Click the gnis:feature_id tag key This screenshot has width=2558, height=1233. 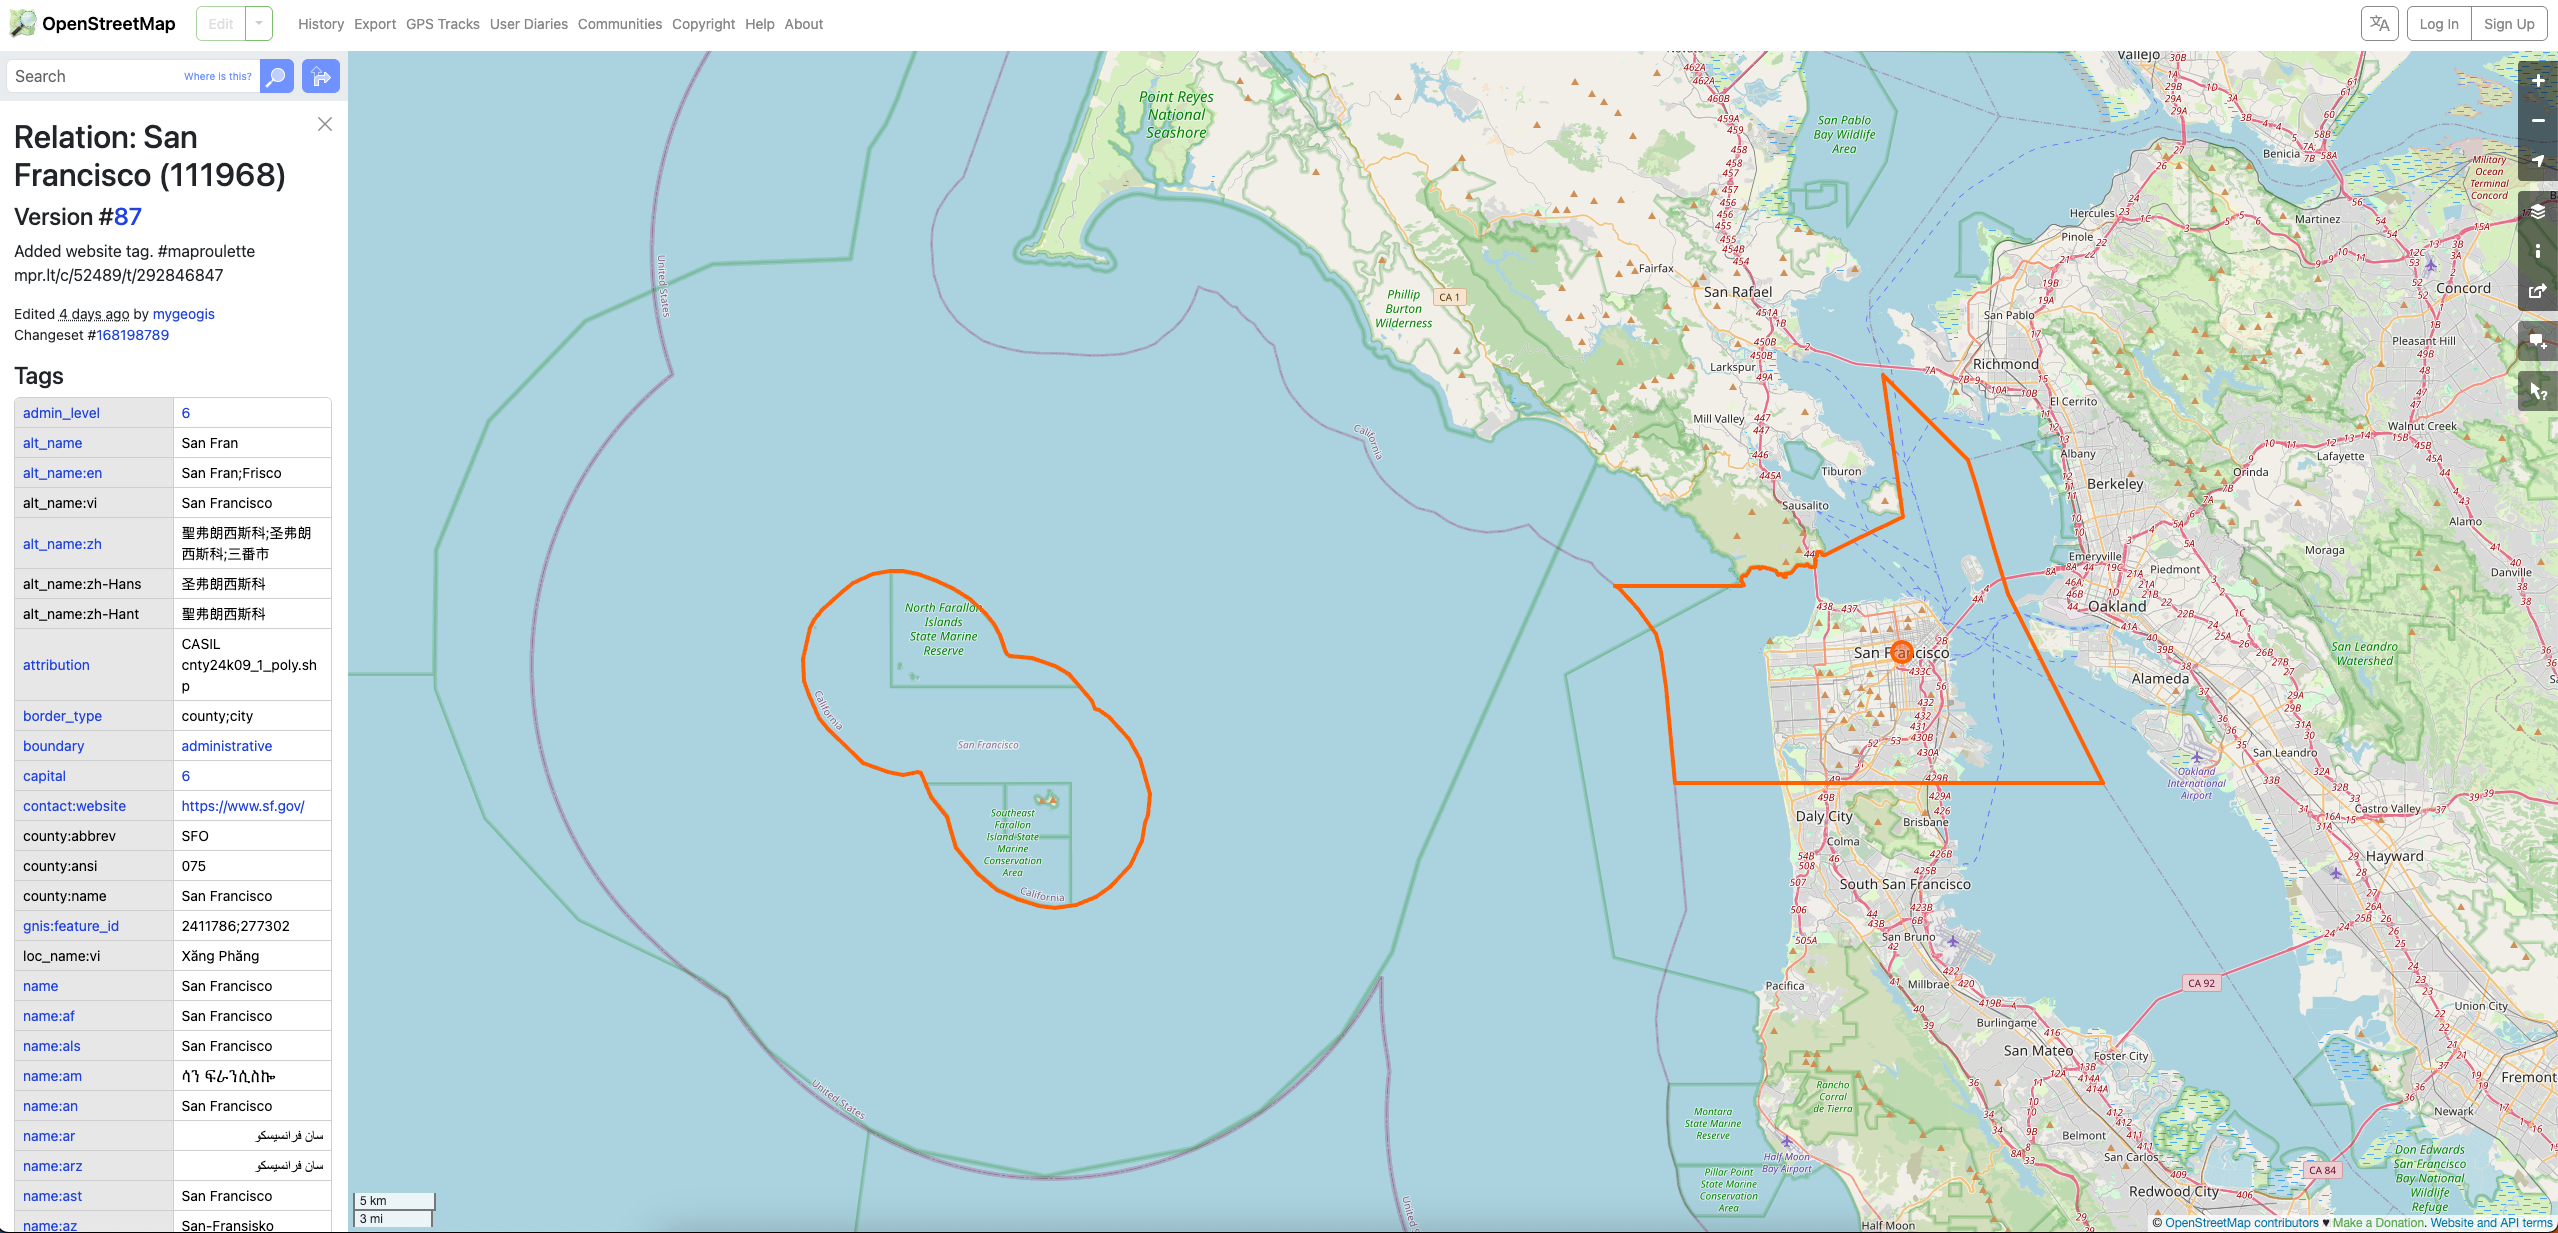tap(71, 926)
